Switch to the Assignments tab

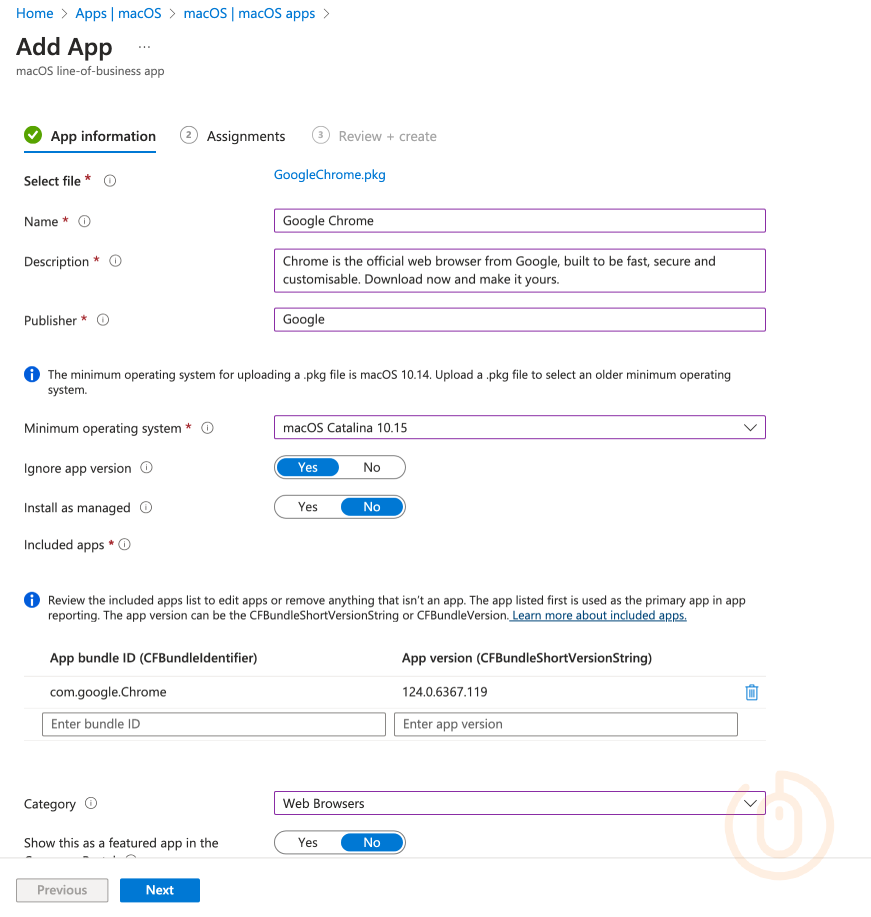245,136
